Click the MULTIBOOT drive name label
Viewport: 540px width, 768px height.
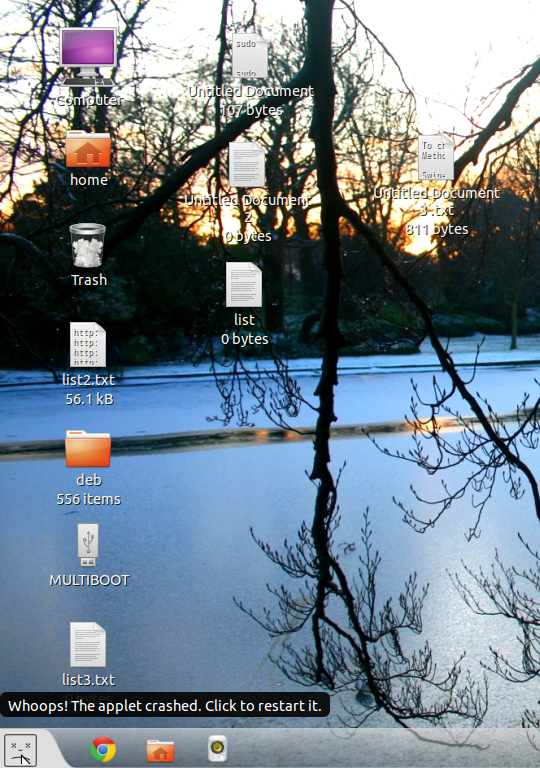pyautogui.click(x=89, y=580)
